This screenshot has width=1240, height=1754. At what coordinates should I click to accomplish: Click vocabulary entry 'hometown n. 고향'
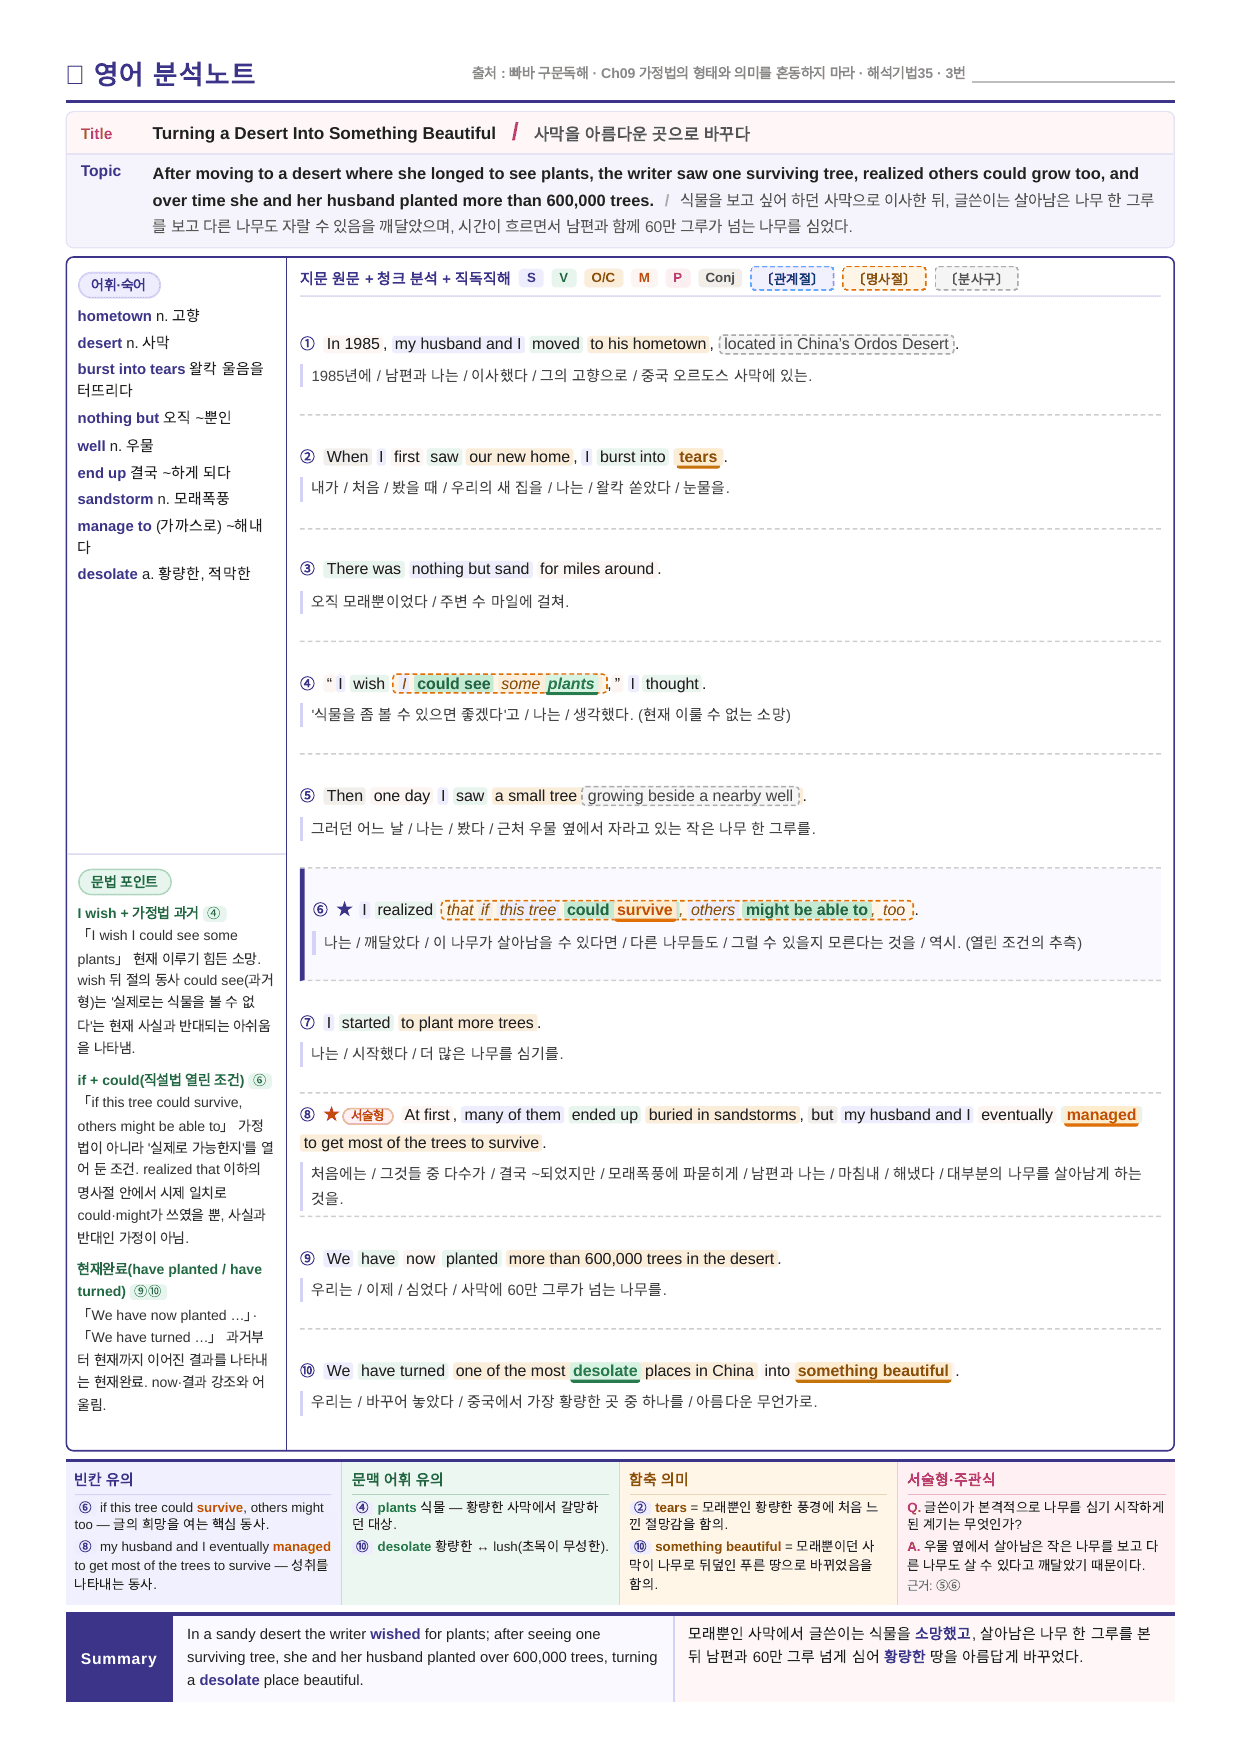[x=139, y=315]
